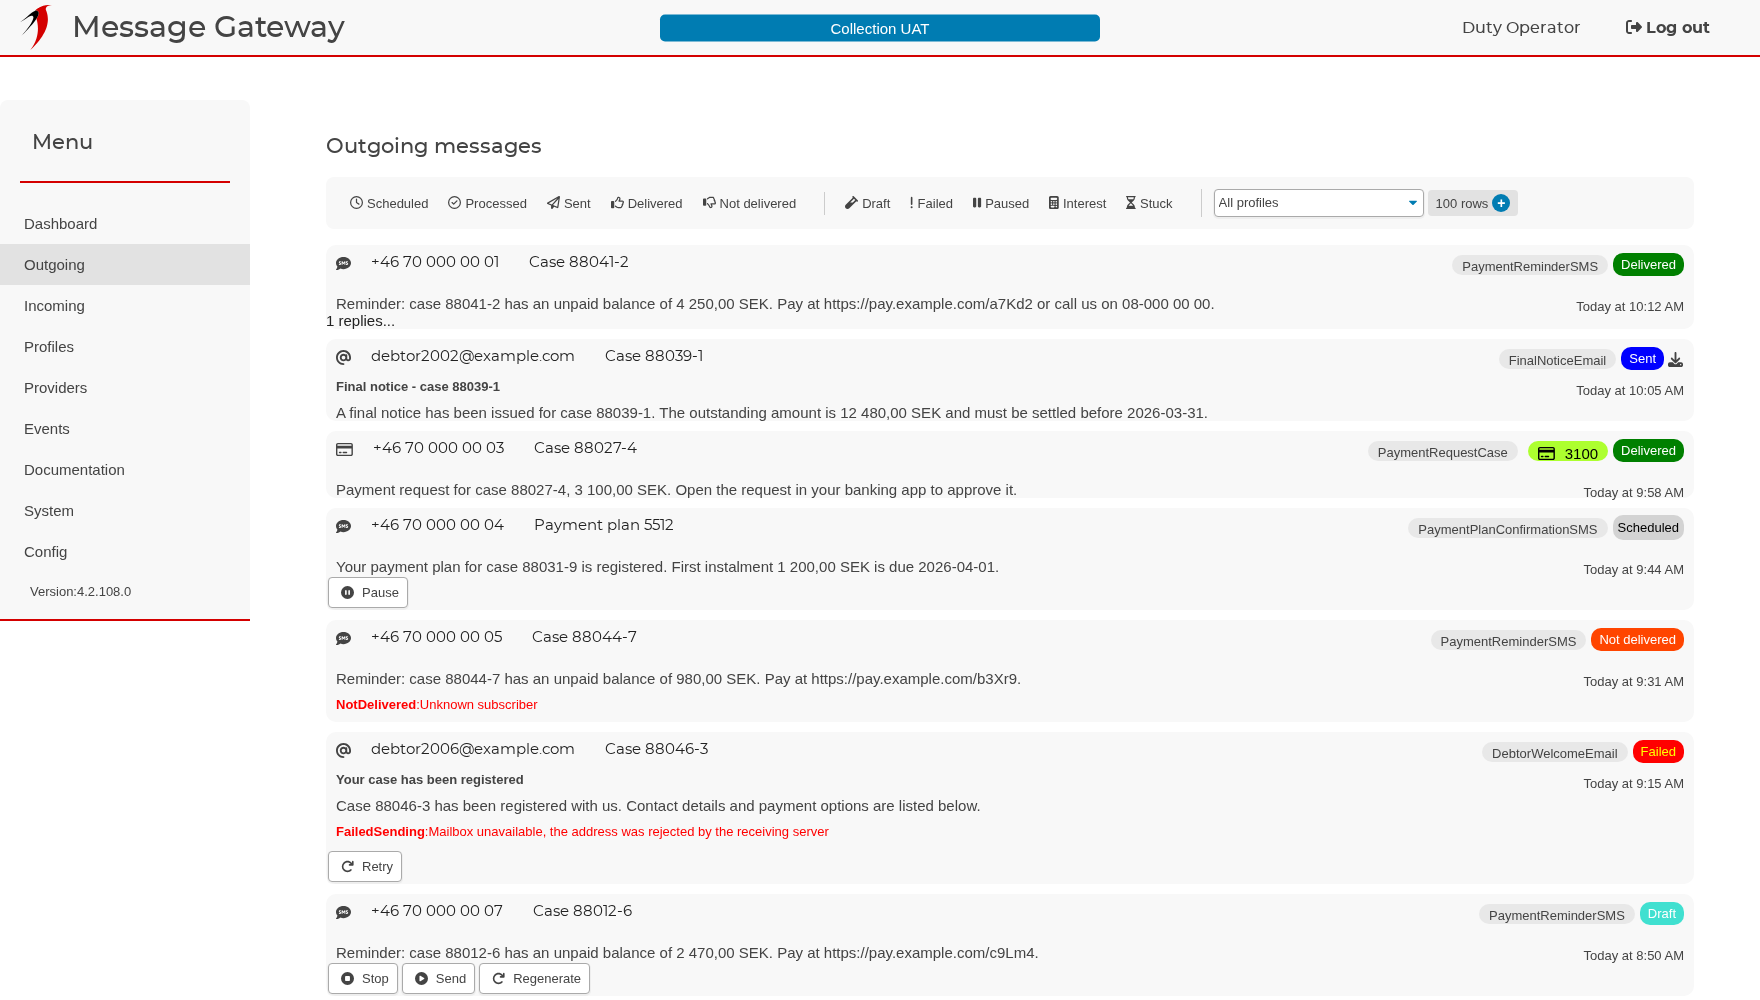The height and width of the screenshot is (1000, 1760).
Task: Expand the 1 replies thread
Action: coord(360,321)
